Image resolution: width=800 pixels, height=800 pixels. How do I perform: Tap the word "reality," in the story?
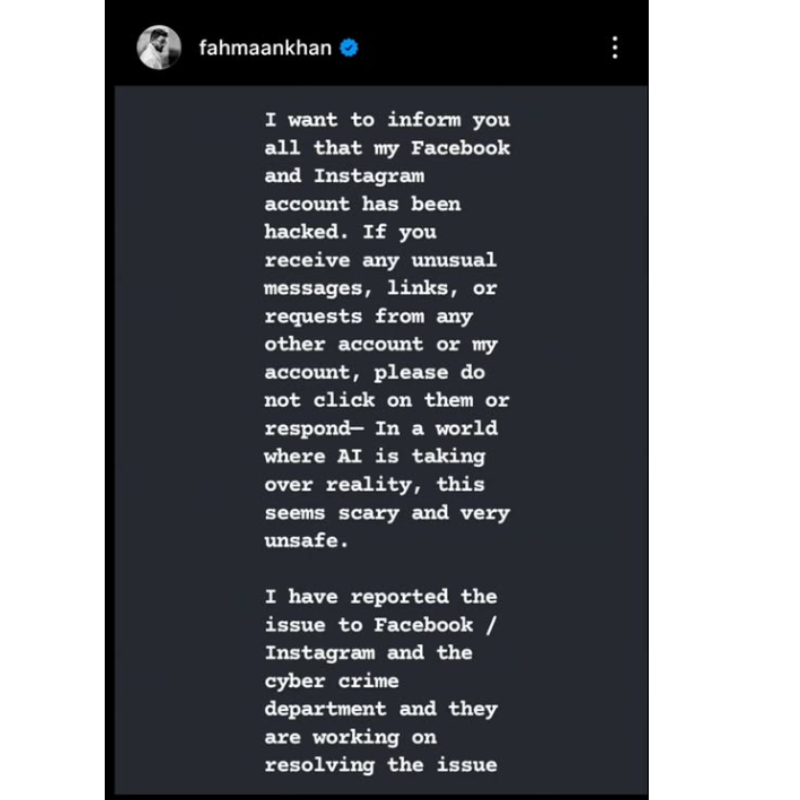pos(376,484)
